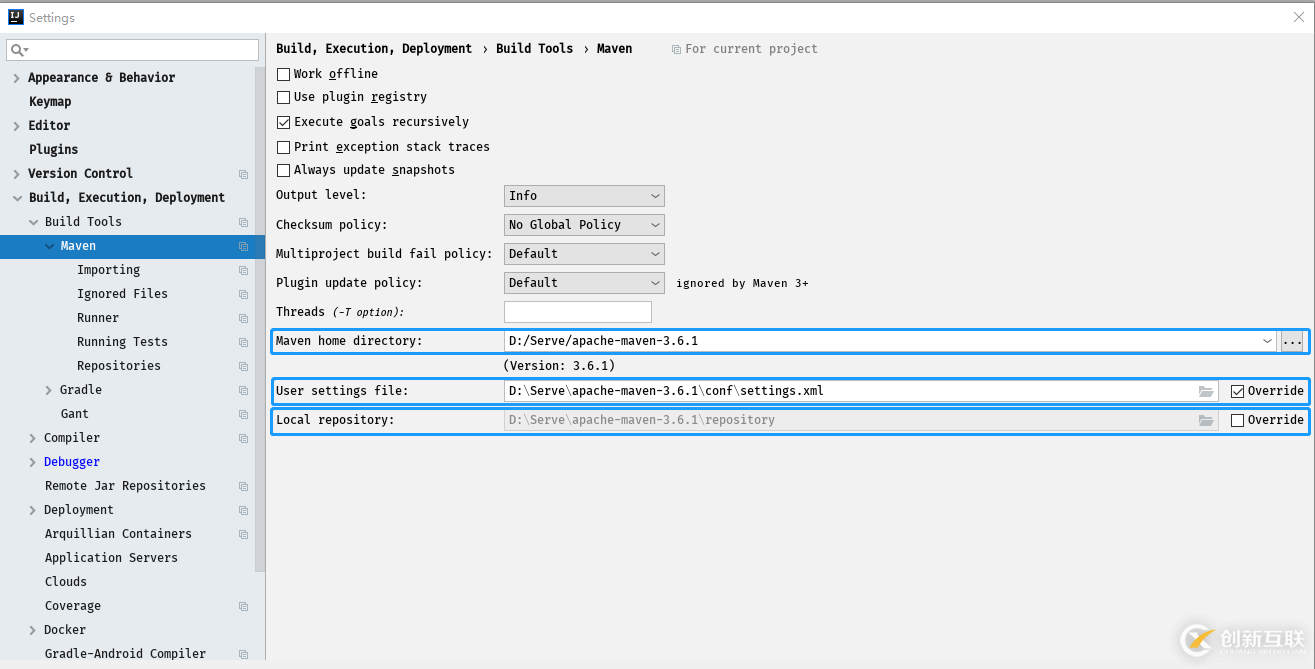Click the browse button for Maven home directory
Image resolution: width=1315 pixels, height=669 pixels.
(1292, 341)
